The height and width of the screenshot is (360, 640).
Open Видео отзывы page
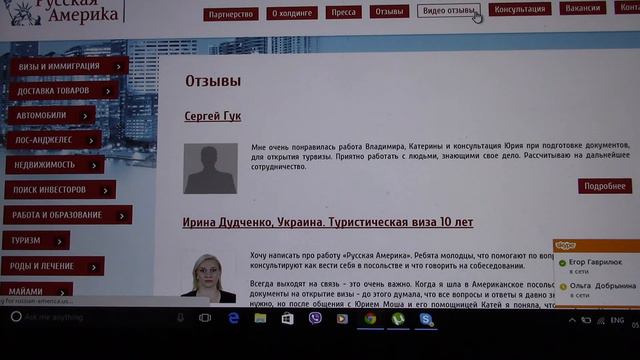pyautogui.click(x=448, y=10)
